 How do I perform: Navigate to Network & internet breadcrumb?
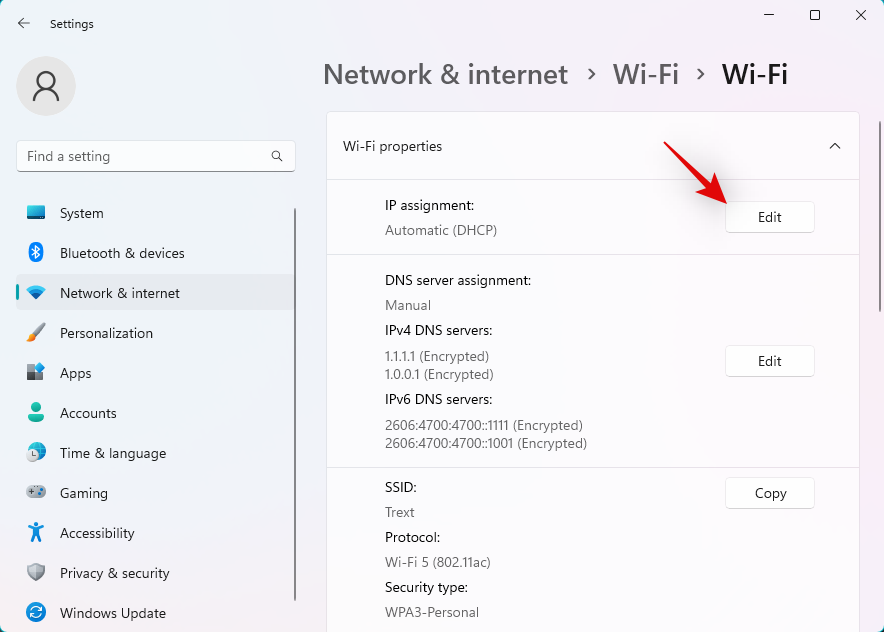coord(445,74)
